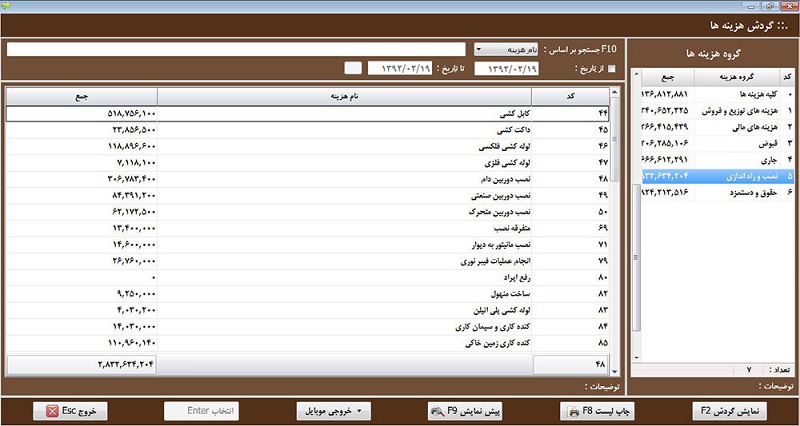Click the خروج Esc exit button

pos(70,411)
